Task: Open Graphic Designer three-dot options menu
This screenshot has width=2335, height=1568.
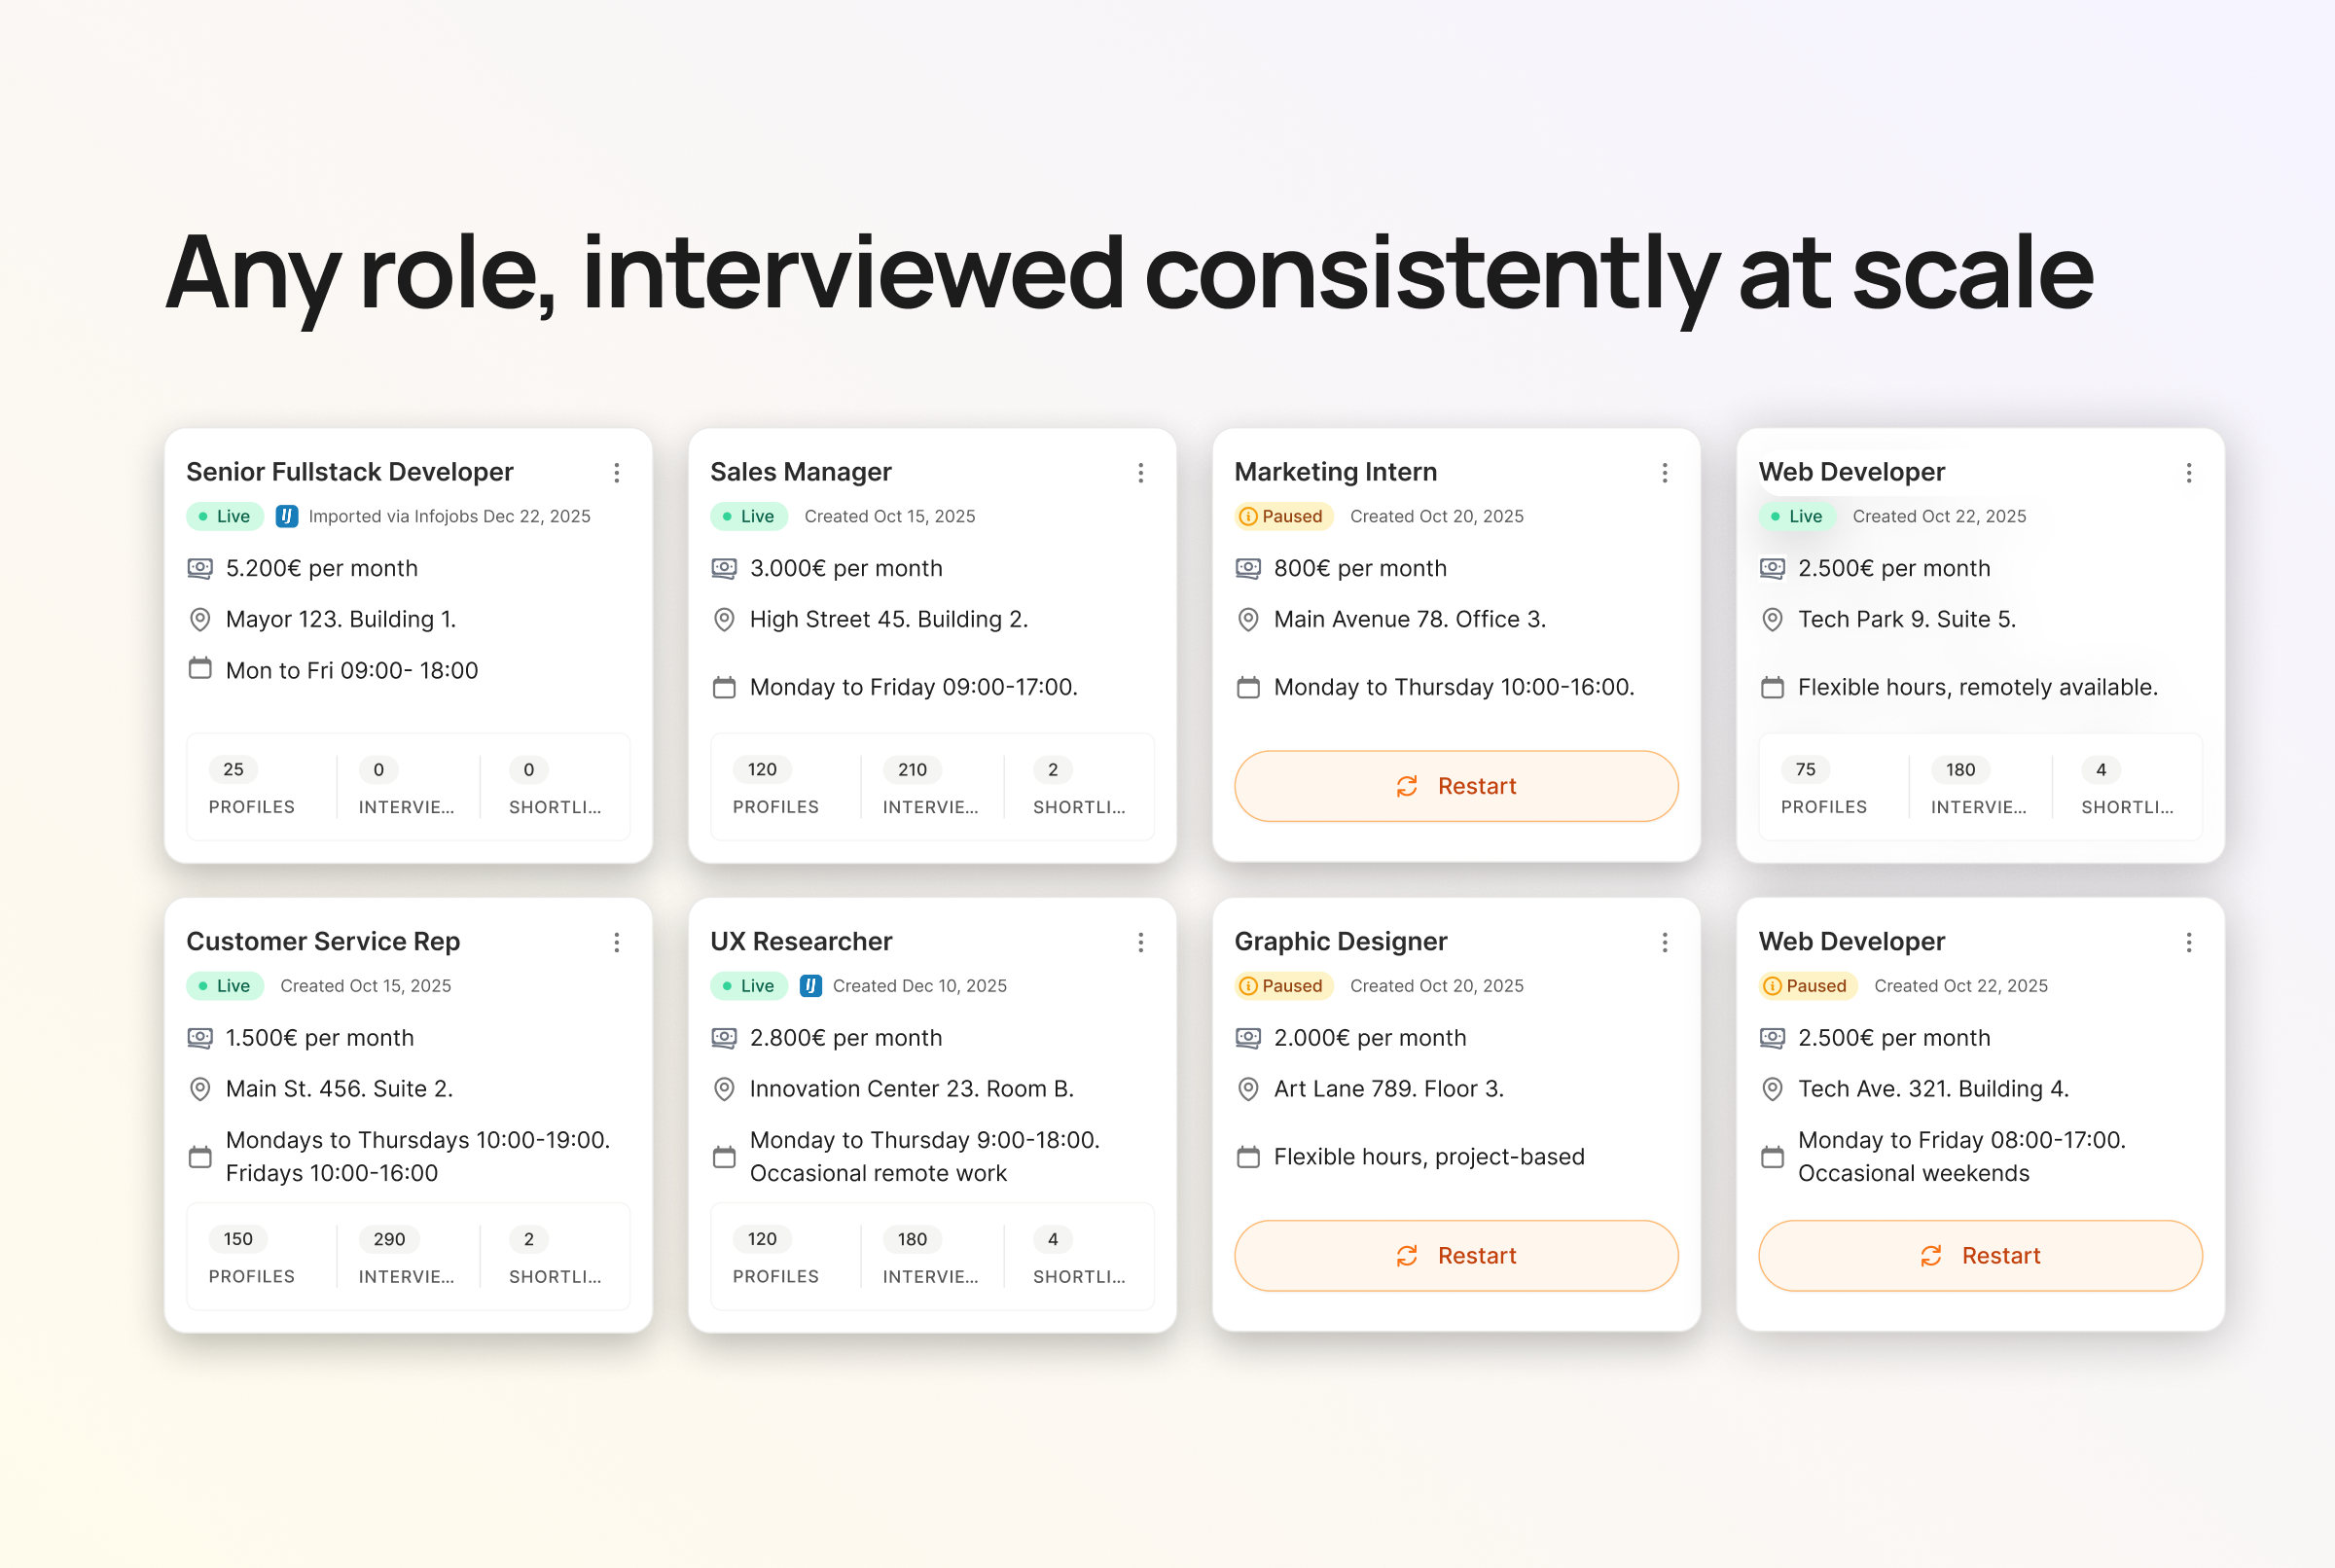Action: point(1664,942)
